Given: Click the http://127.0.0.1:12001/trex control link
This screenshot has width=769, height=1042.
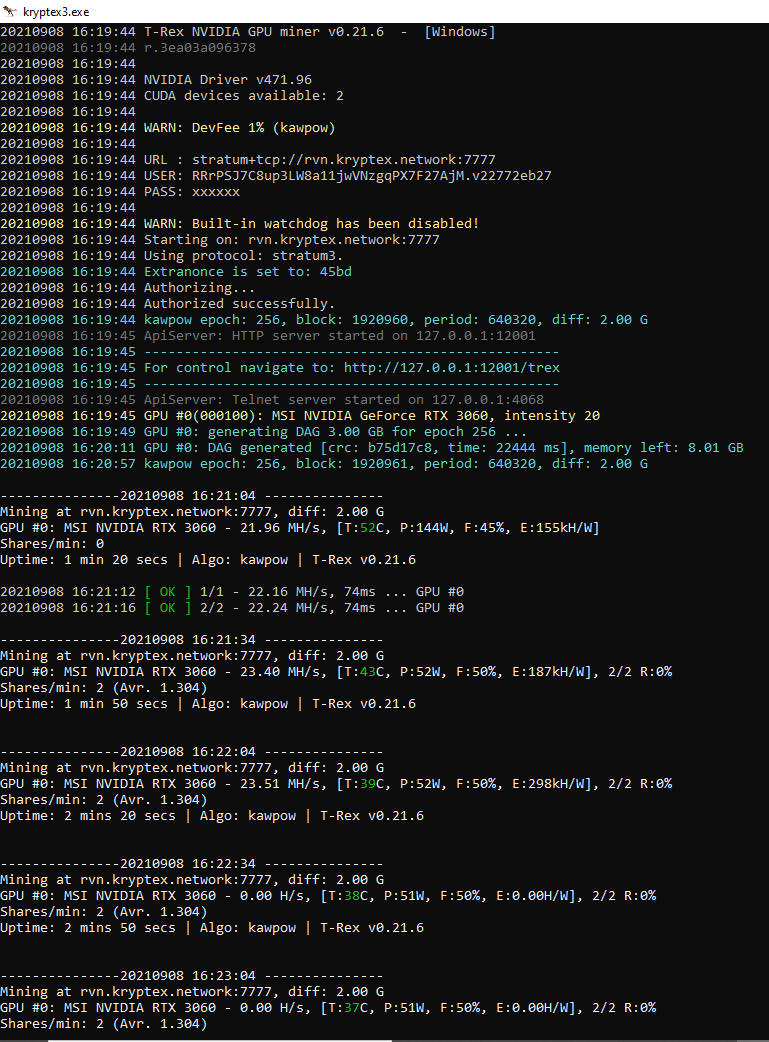Looking at the screenshot, I should (x=452, y=367).
